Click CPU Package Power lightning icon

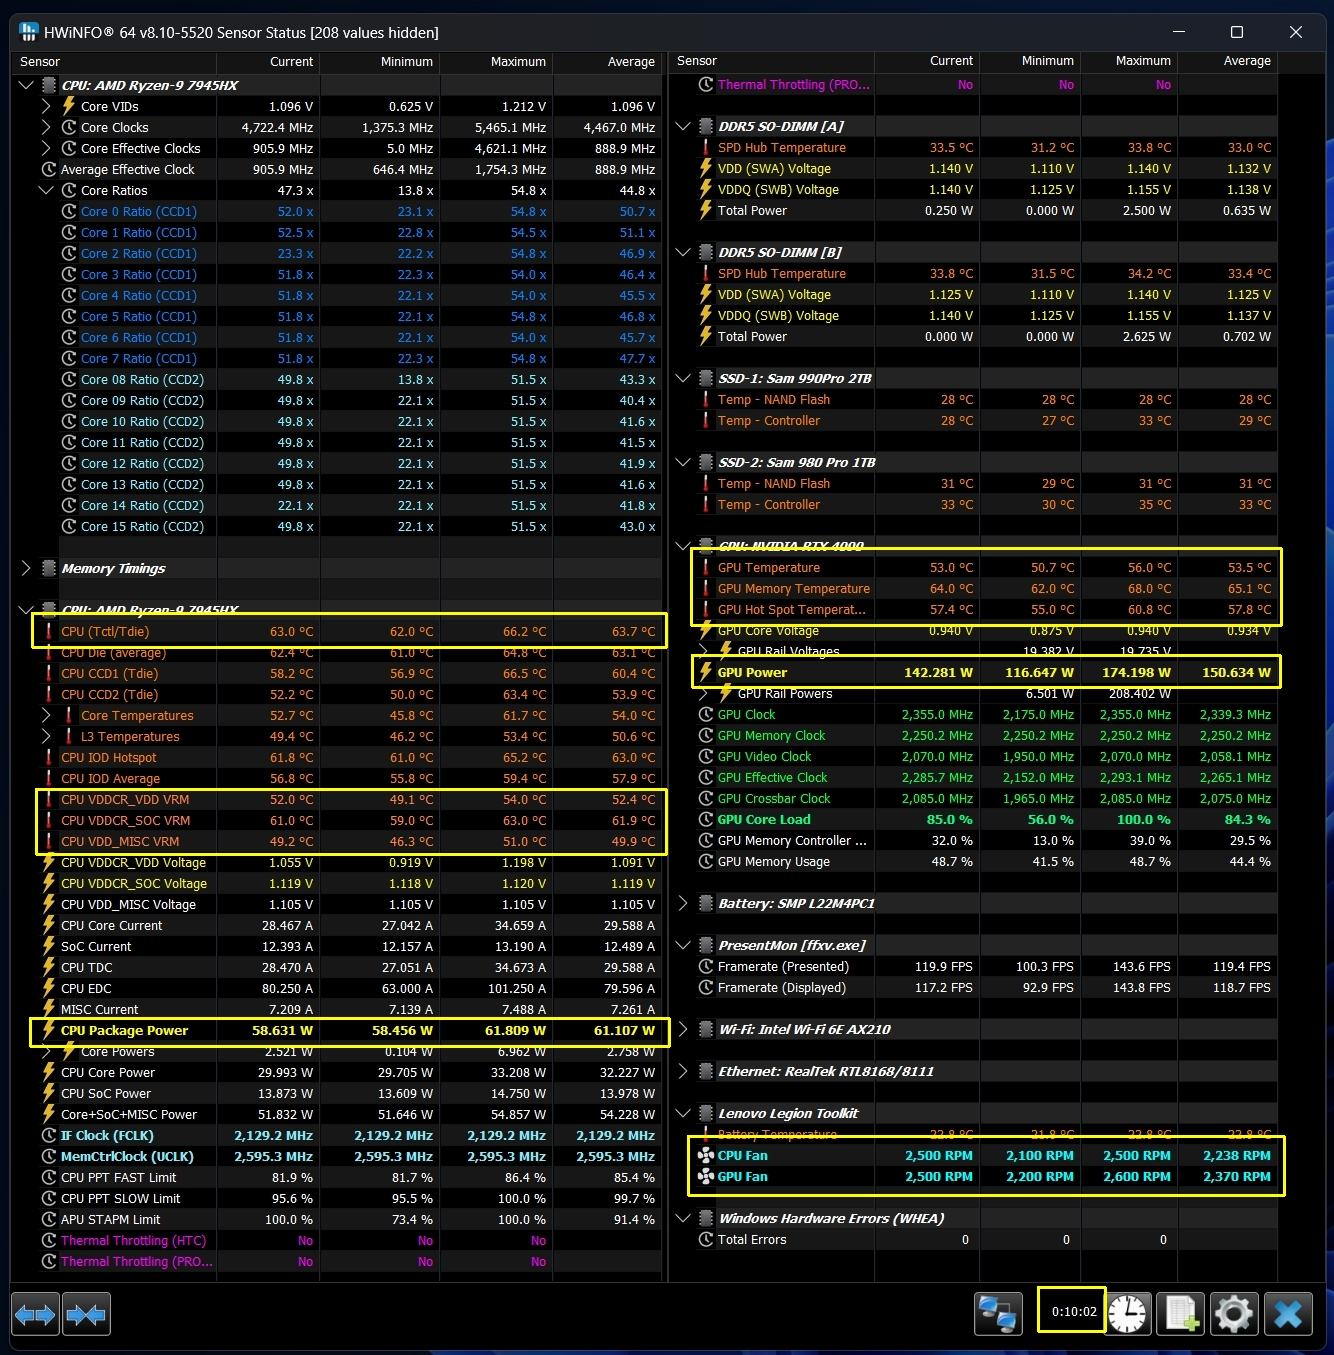point(49,1030)
